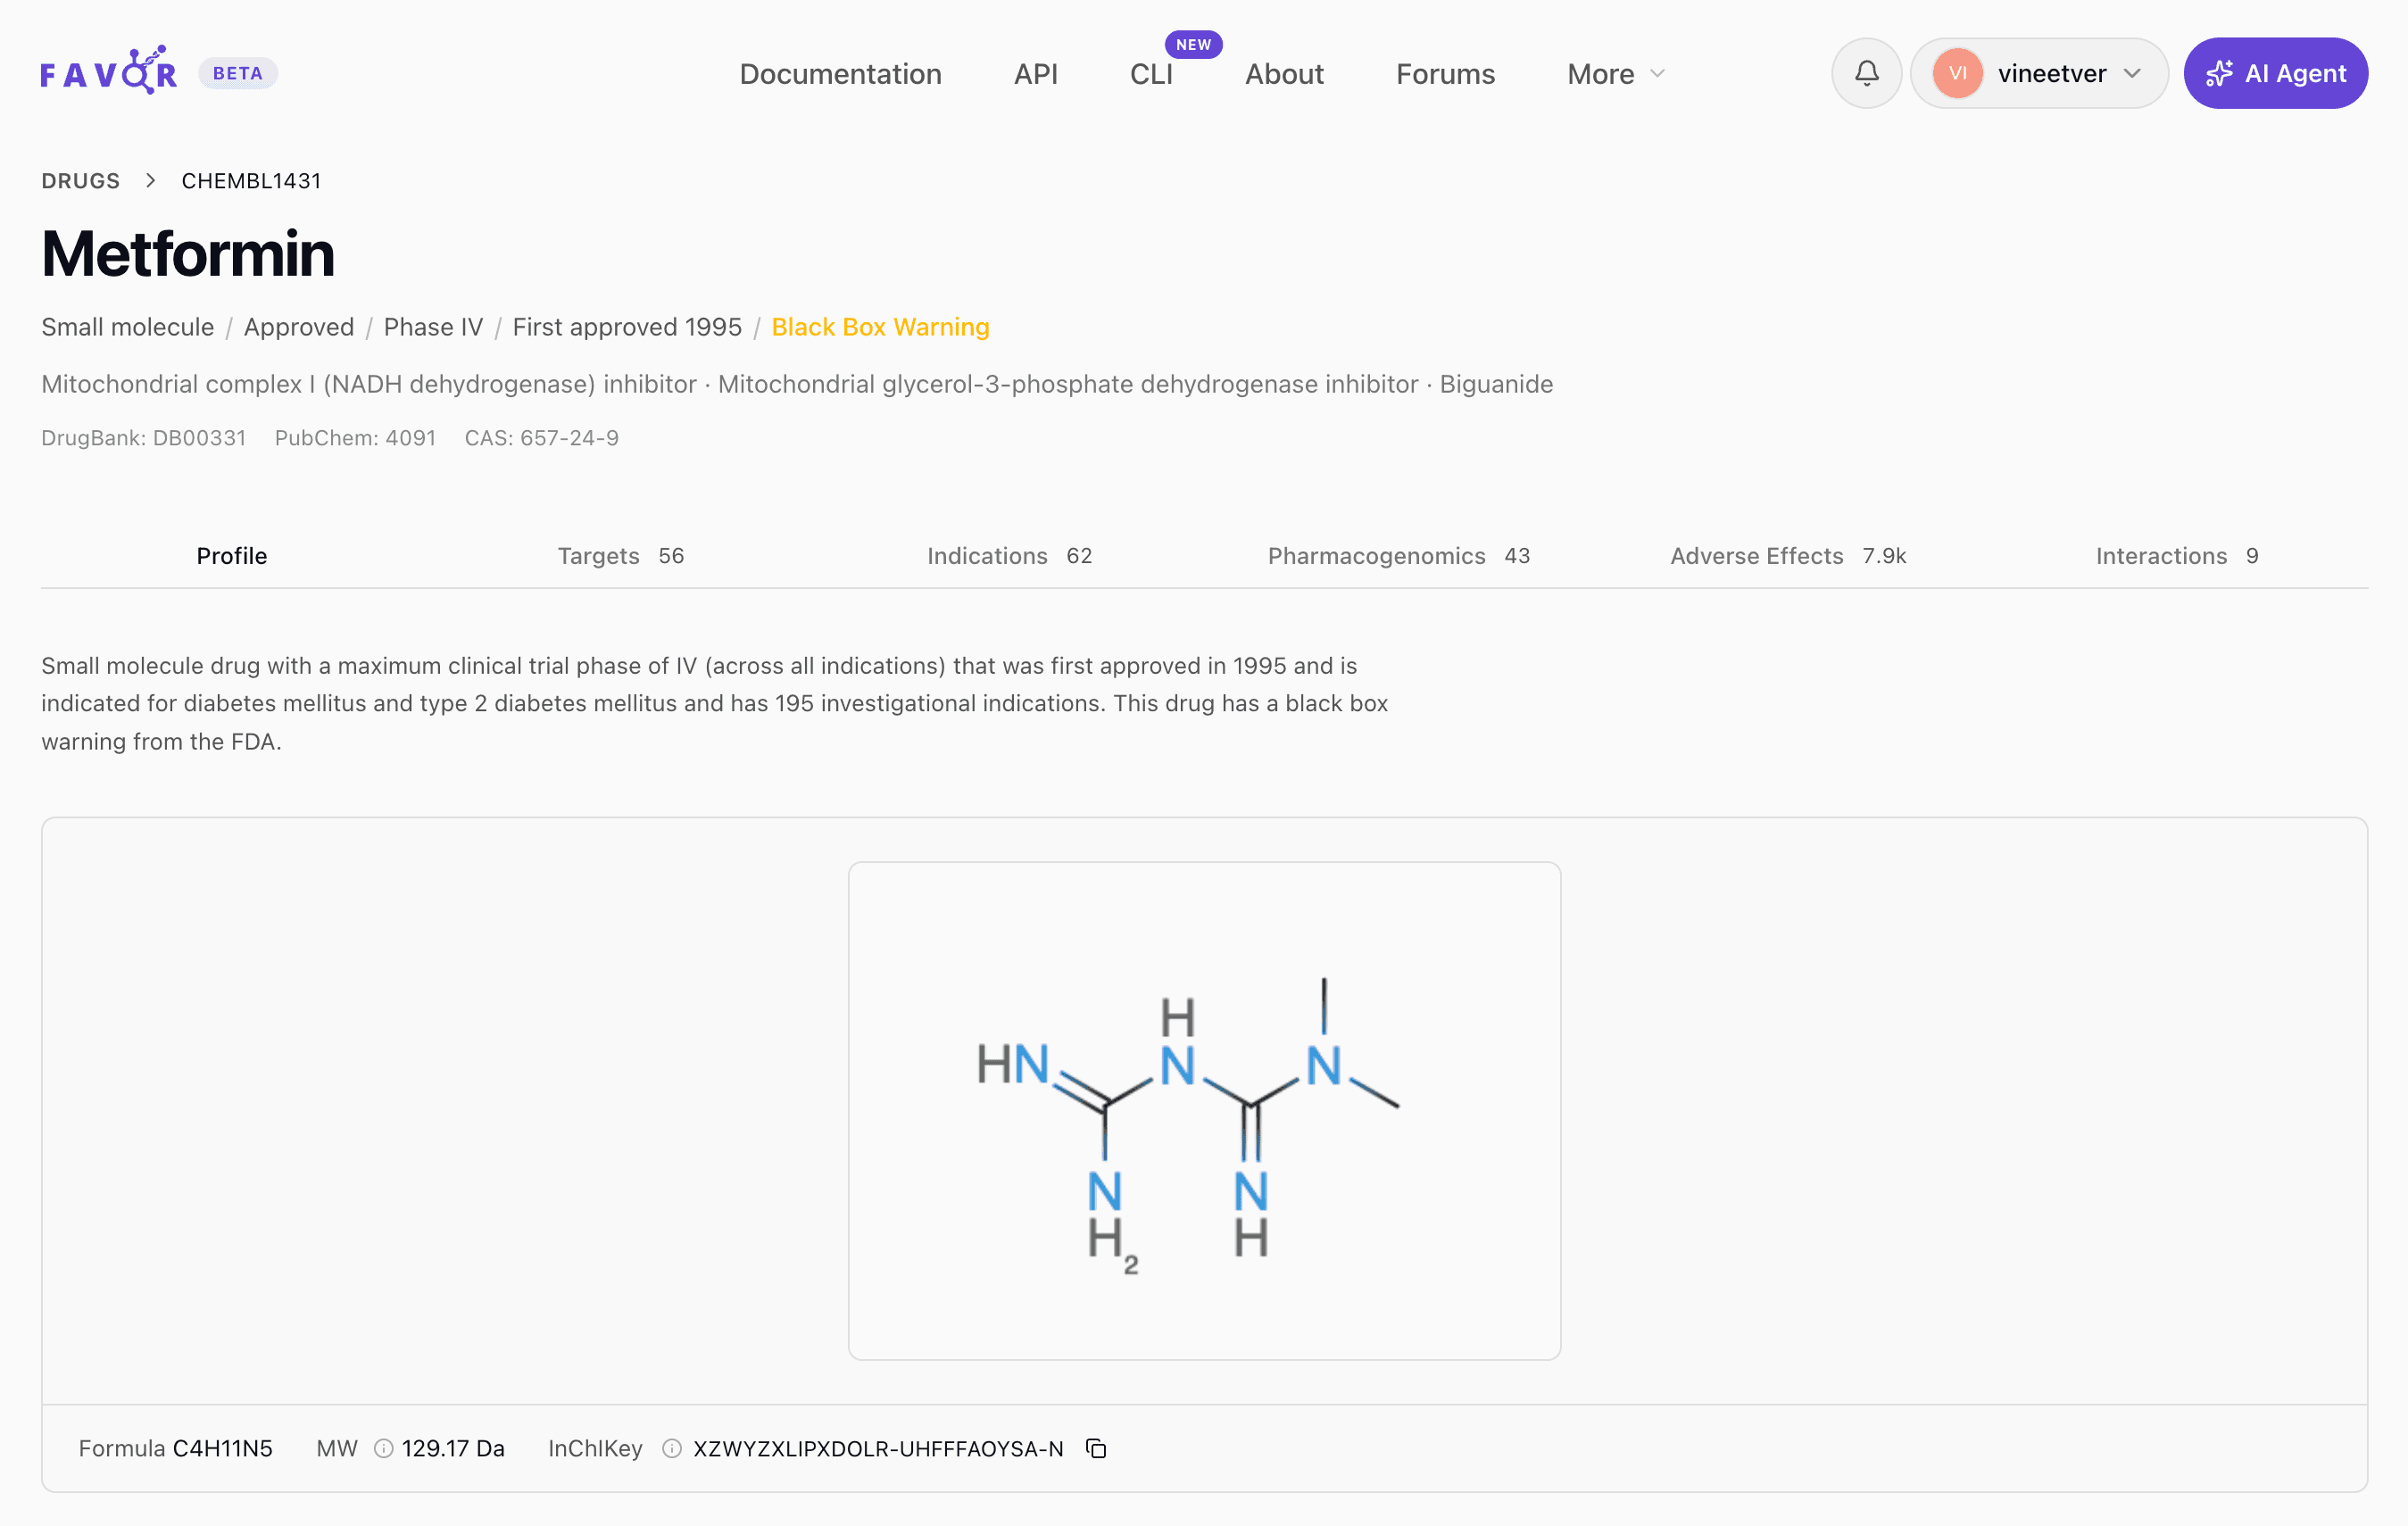Click the info icon next to InChIKey
The height and width of the screenshot is (1526, 2408).
click(672, 1448)
